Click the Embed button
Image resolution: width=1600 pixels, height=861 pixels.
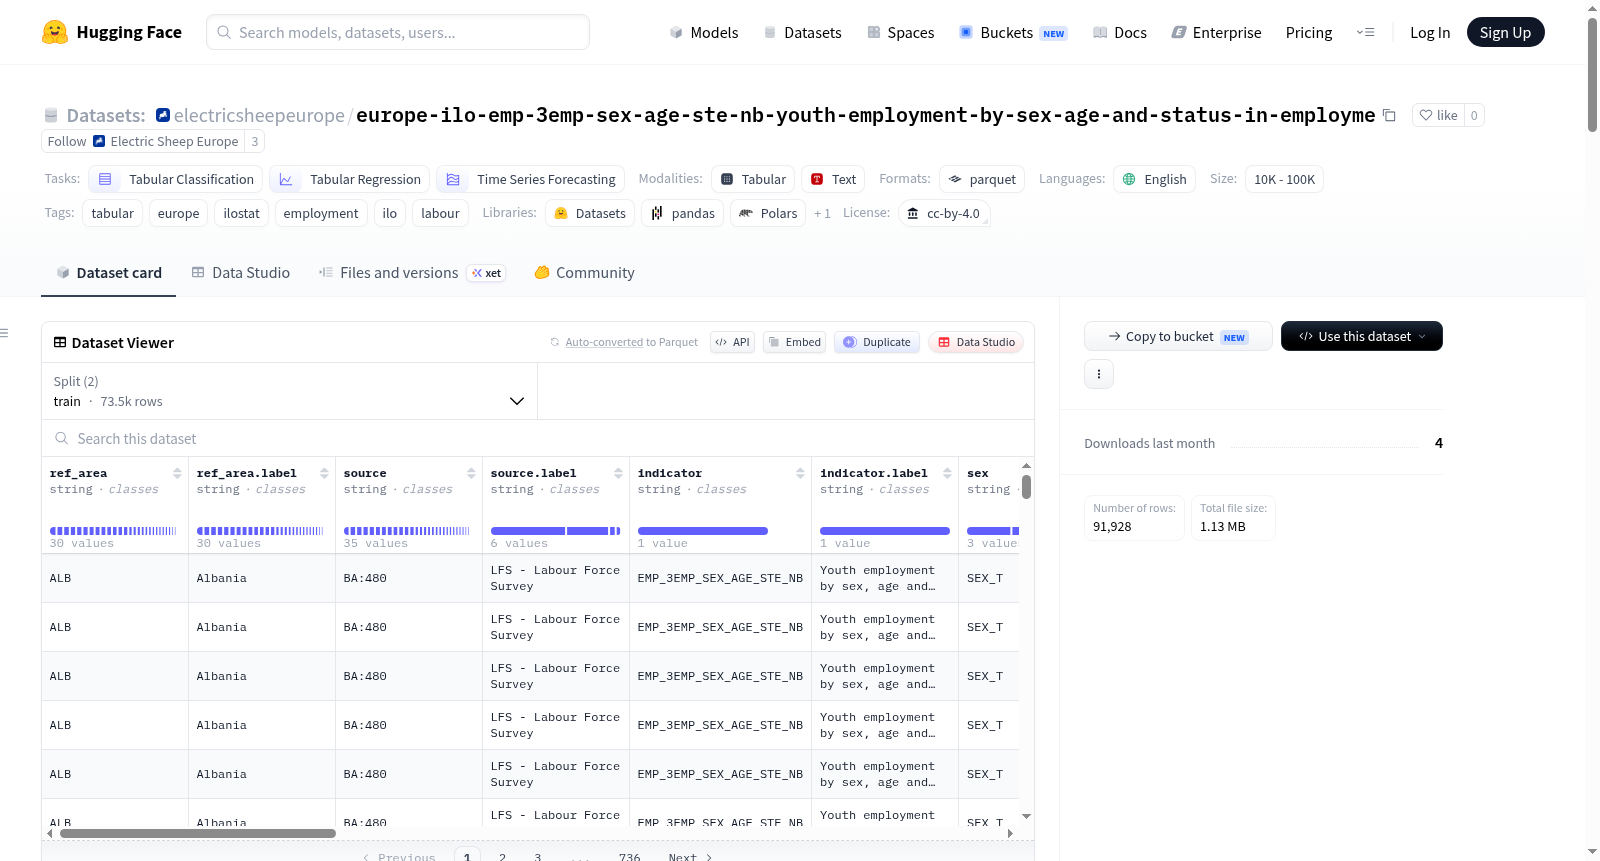(x=795, y=342)
